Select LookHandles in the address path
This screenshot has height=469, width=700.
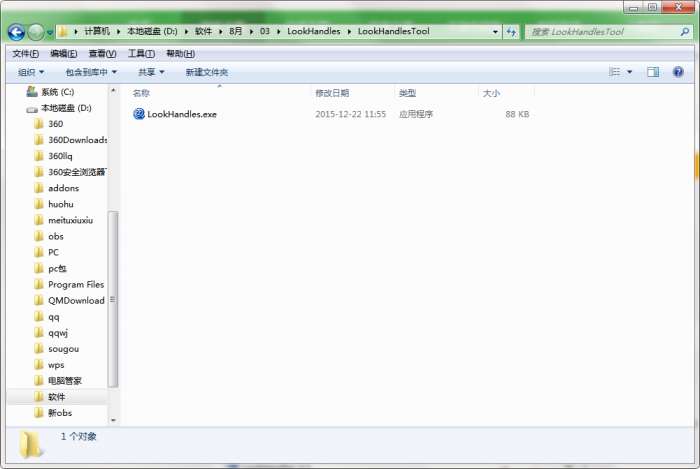pyautogui.click(x=313, y=31)
